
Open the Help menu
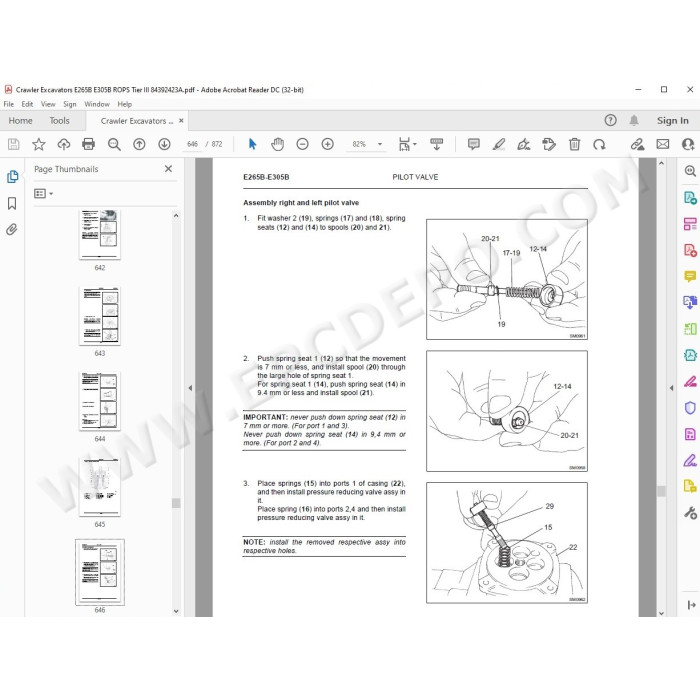click(x=125, y=104)
